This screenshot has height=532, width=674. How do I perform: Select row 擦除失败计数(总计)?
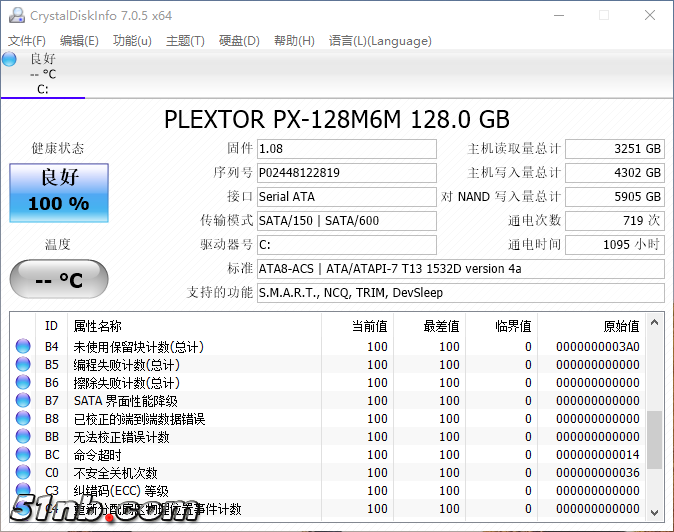(x=328, y=382)
